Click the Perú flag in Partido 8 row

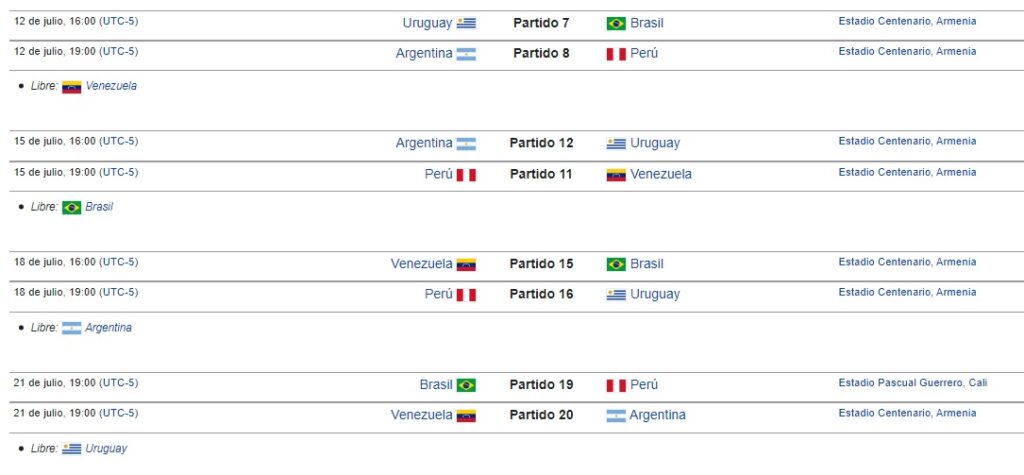coord(616,54)
